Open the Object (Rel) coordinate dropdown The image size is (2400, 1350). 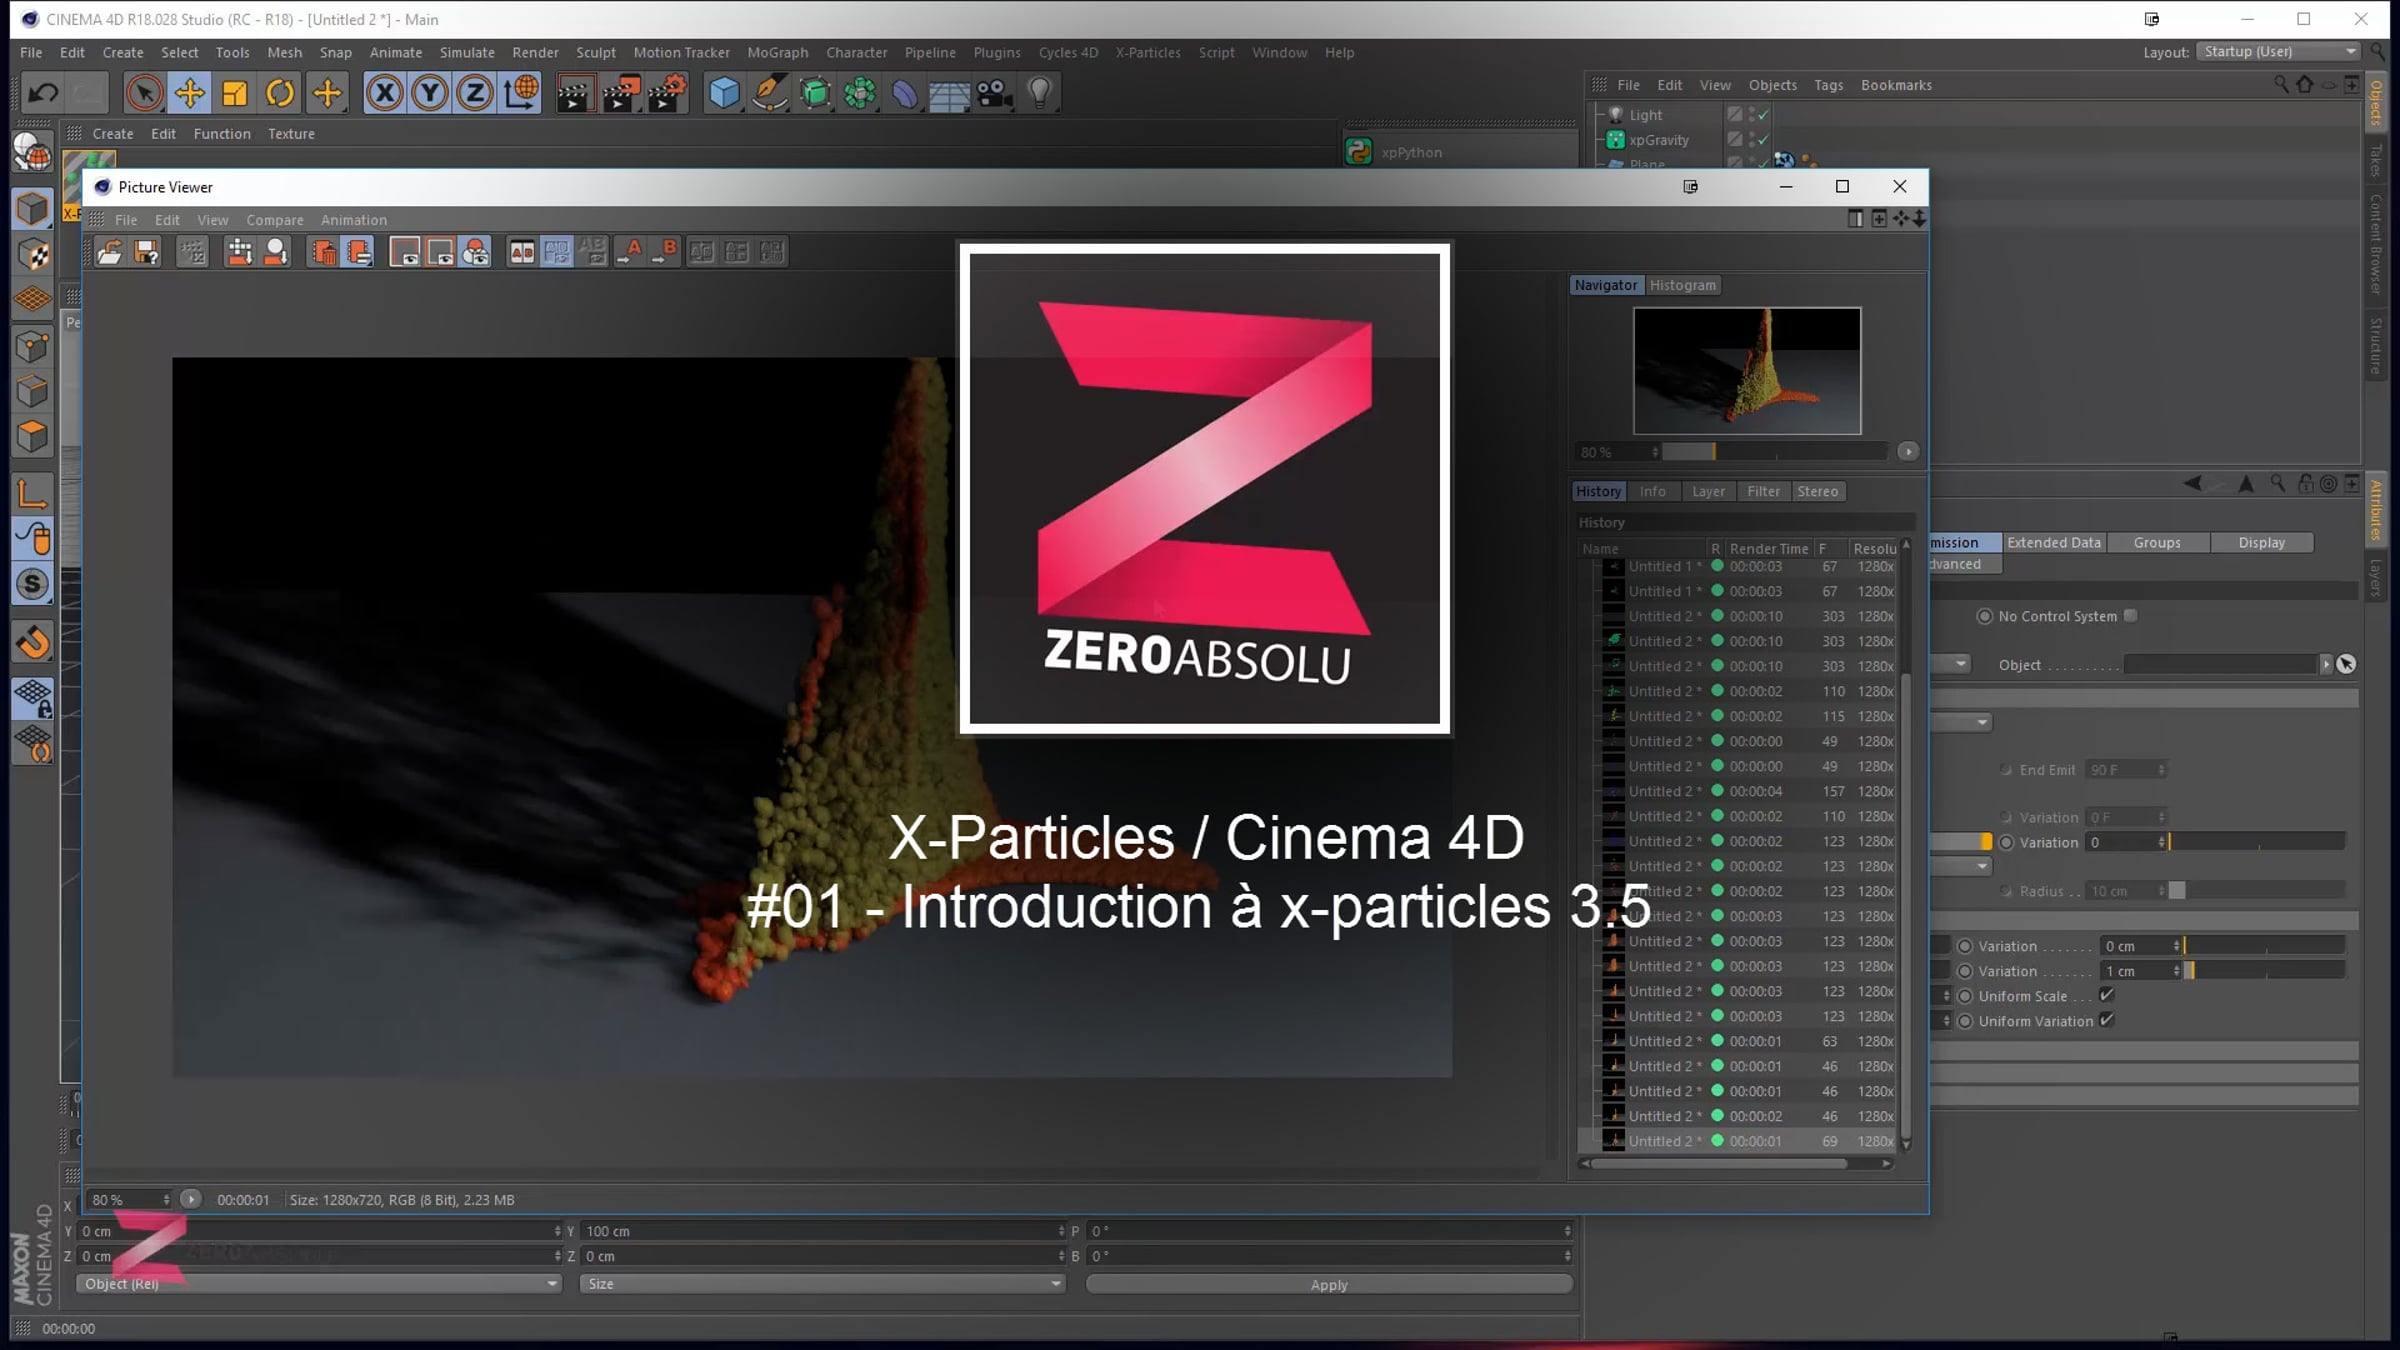pyautogui.click(x=318, y=1284)
